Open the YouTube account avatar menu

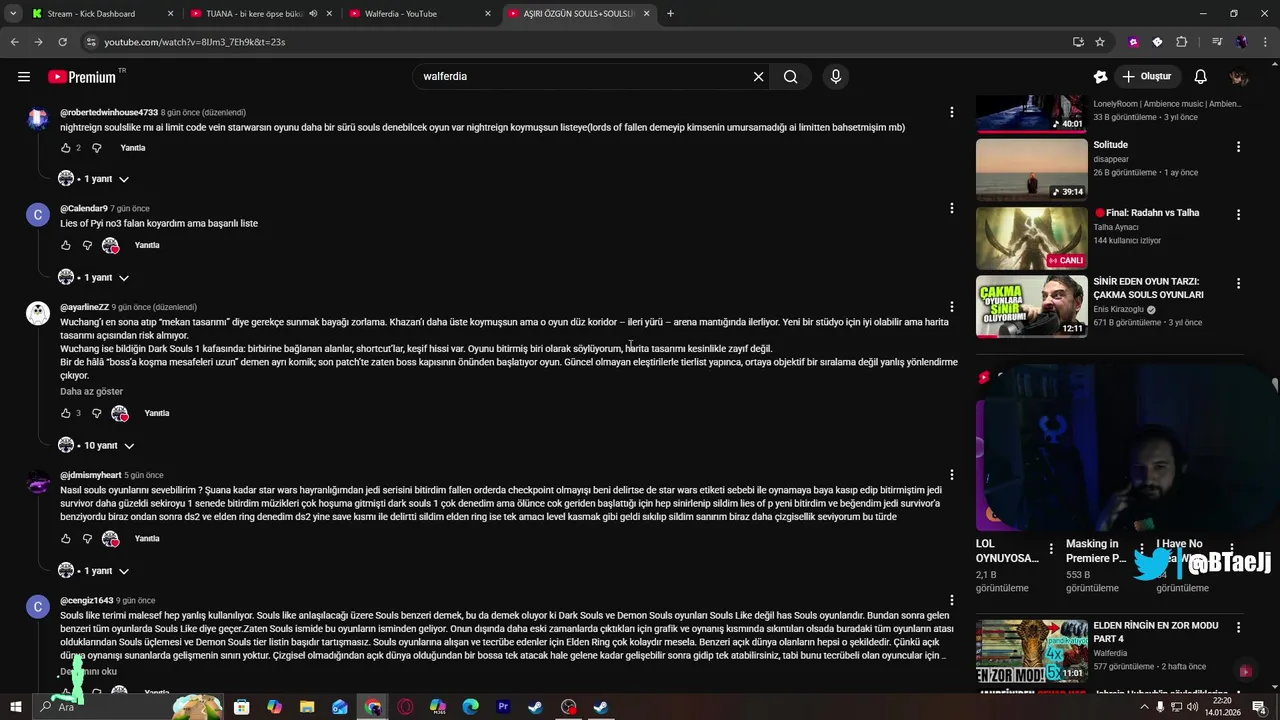click(1239, 77)
